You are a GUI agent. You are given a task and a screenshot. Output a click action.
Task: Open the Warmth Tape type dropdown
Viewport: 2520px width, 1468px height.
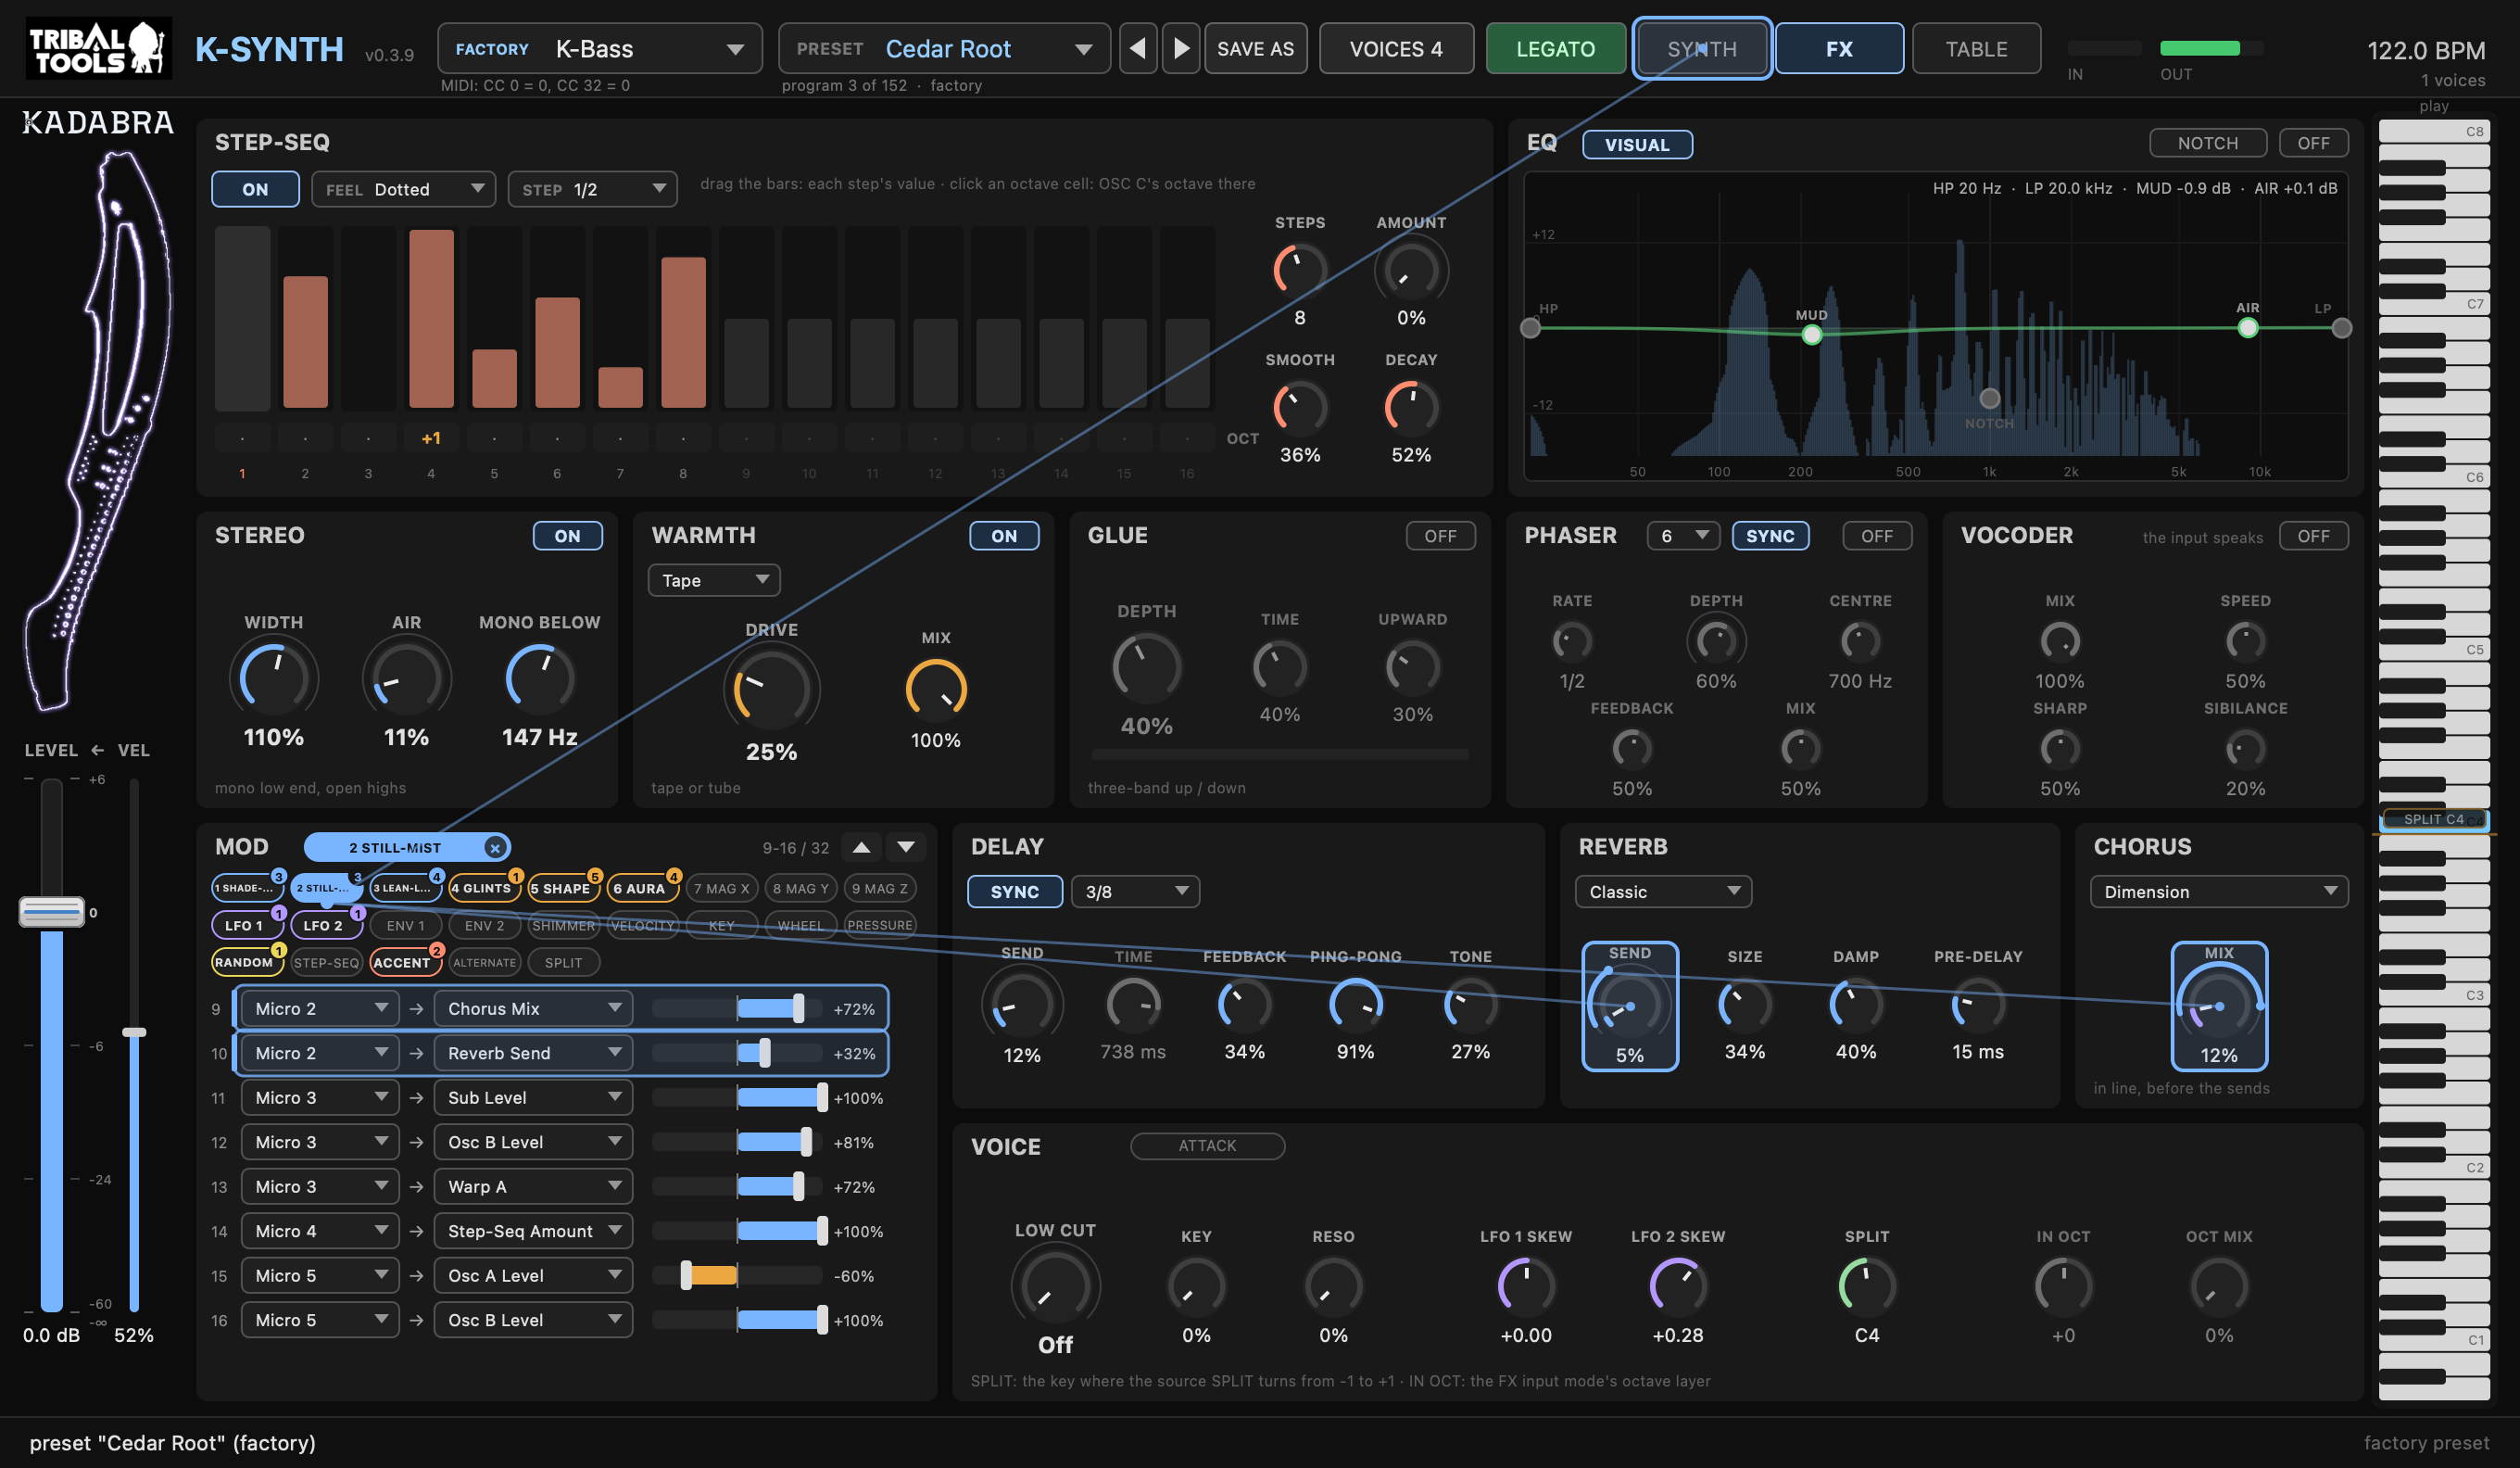714,580
